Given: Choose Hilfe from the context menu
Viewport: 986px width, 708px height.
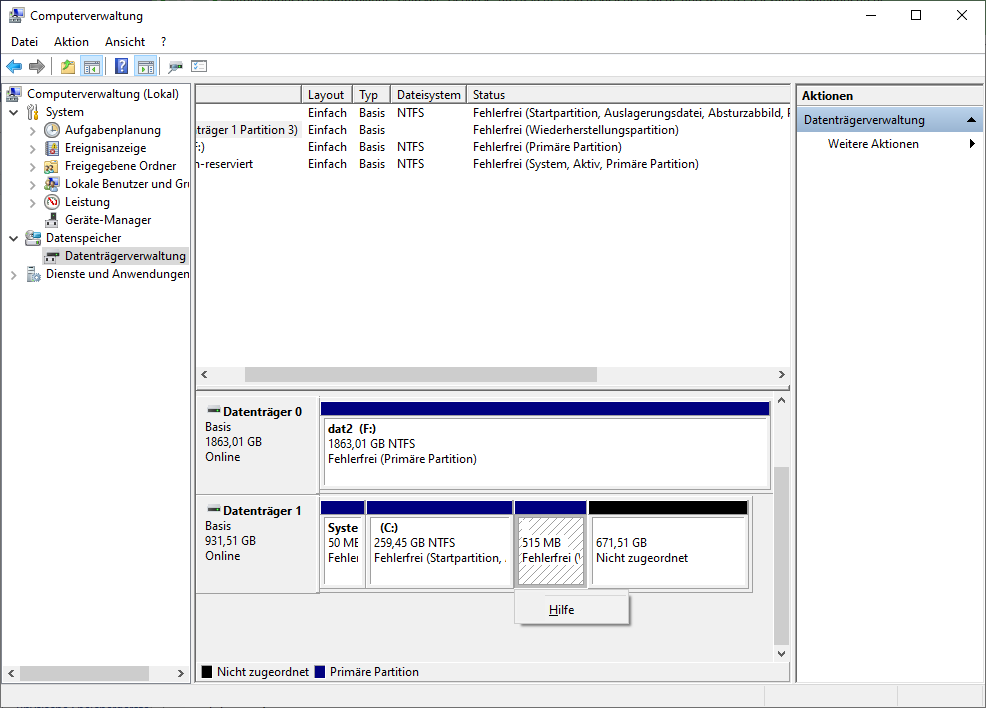Looking at the screenshot, I should tap(562, 609).
